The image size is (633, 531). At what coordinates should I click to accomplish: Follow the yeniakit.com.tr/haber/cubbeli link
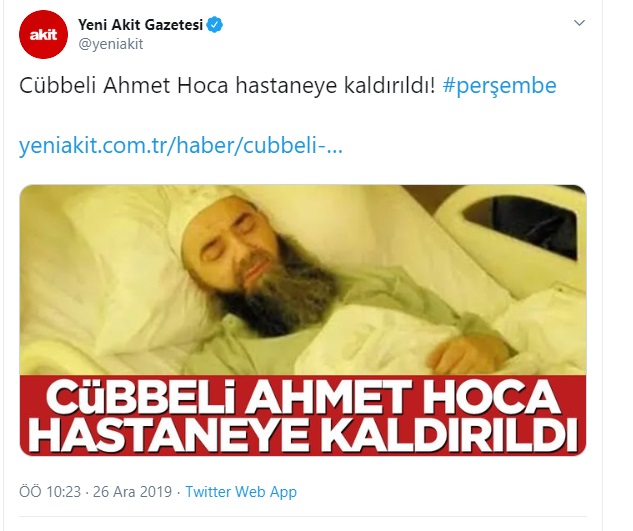click(181, 146)
